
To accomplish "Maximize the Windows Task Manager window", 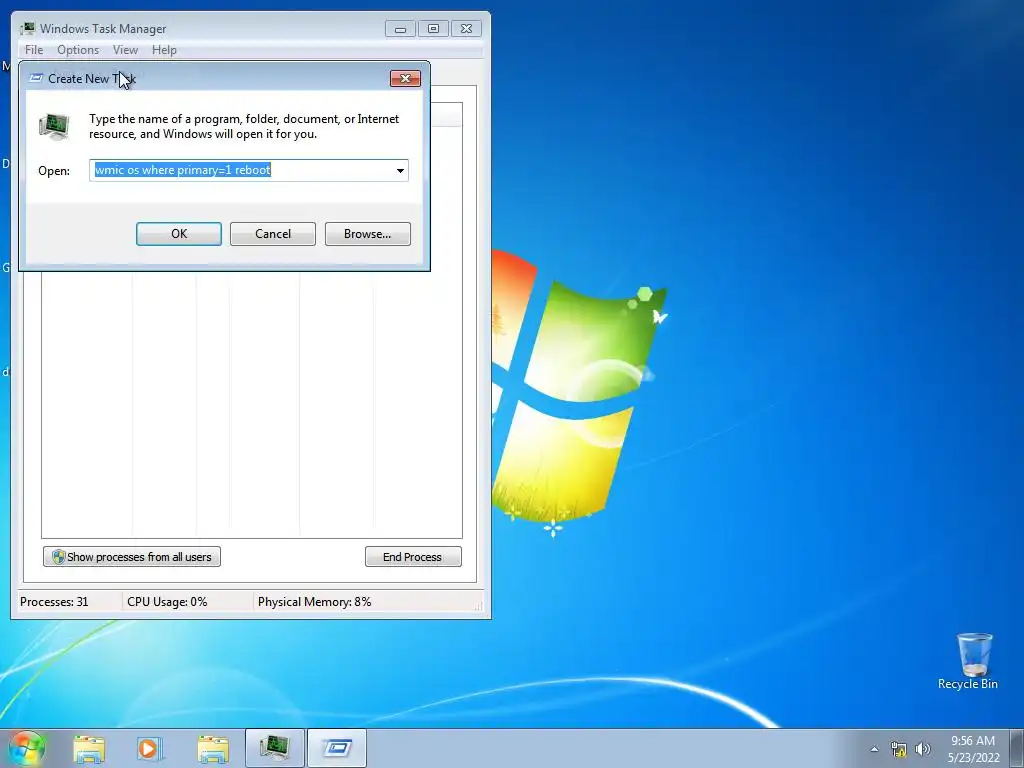I will pos(433,29).
